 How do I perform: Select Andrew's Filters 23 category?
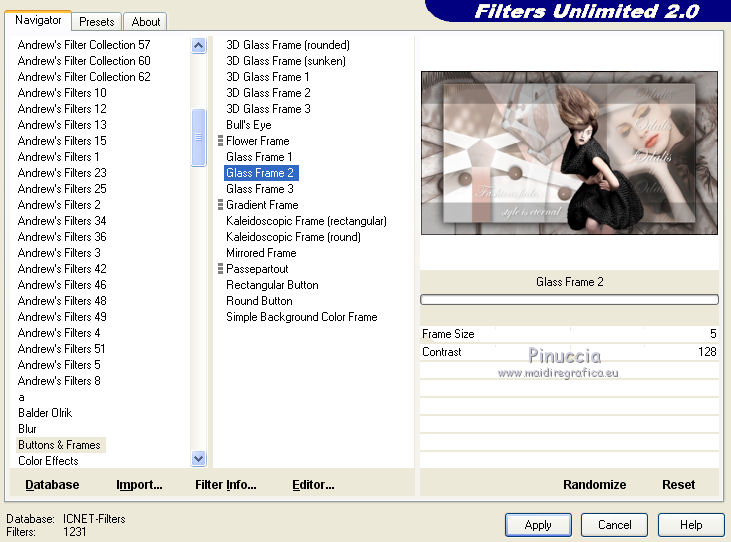click(62, 173)
